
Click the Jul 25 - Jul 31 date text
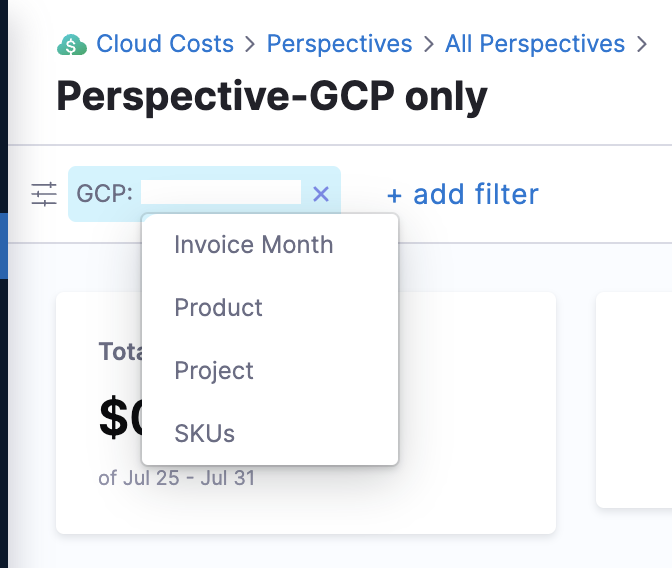[189, 478]
